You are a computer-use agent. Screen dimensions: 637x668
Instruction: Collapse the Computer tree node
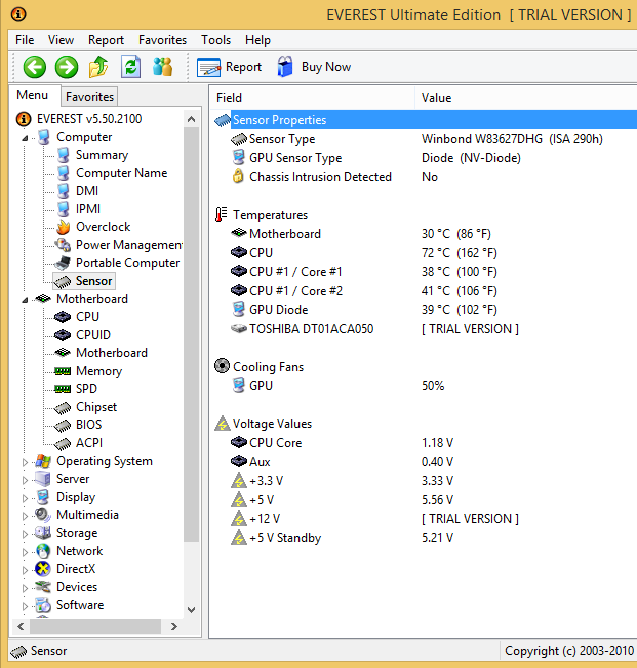pos(25,138)
